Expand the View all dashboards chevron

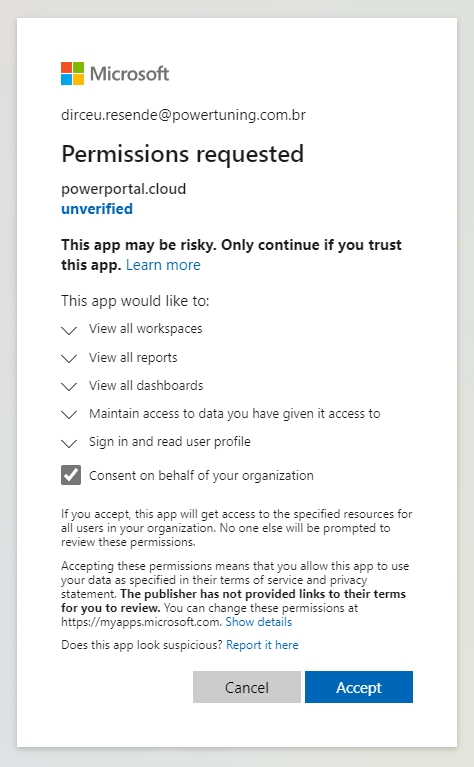pos(69,387)
